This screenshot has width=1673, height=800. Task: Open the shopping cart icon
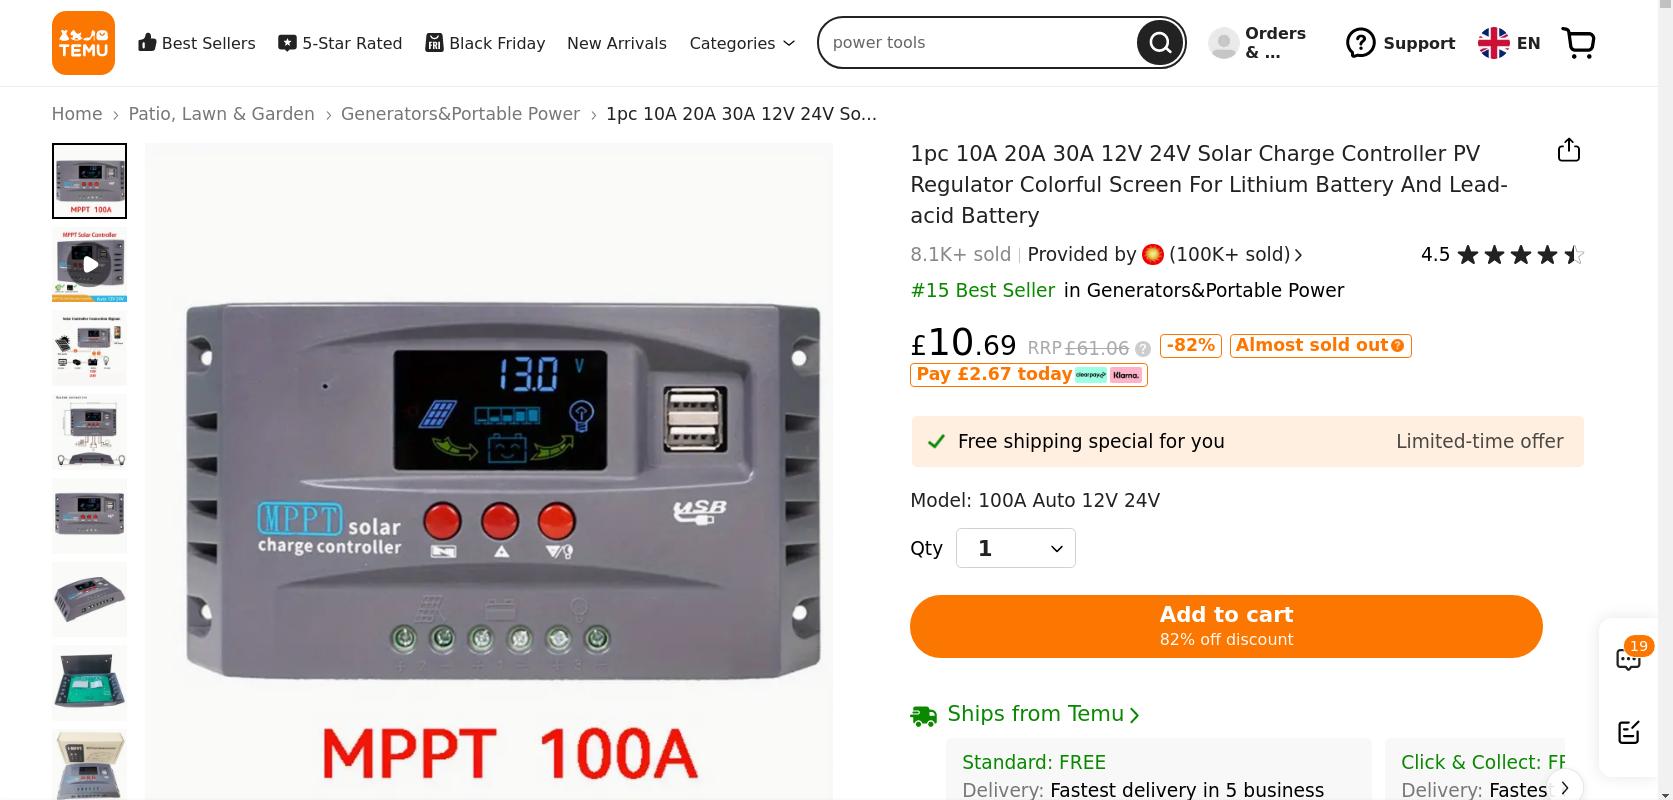click(x=1578, y=43)
